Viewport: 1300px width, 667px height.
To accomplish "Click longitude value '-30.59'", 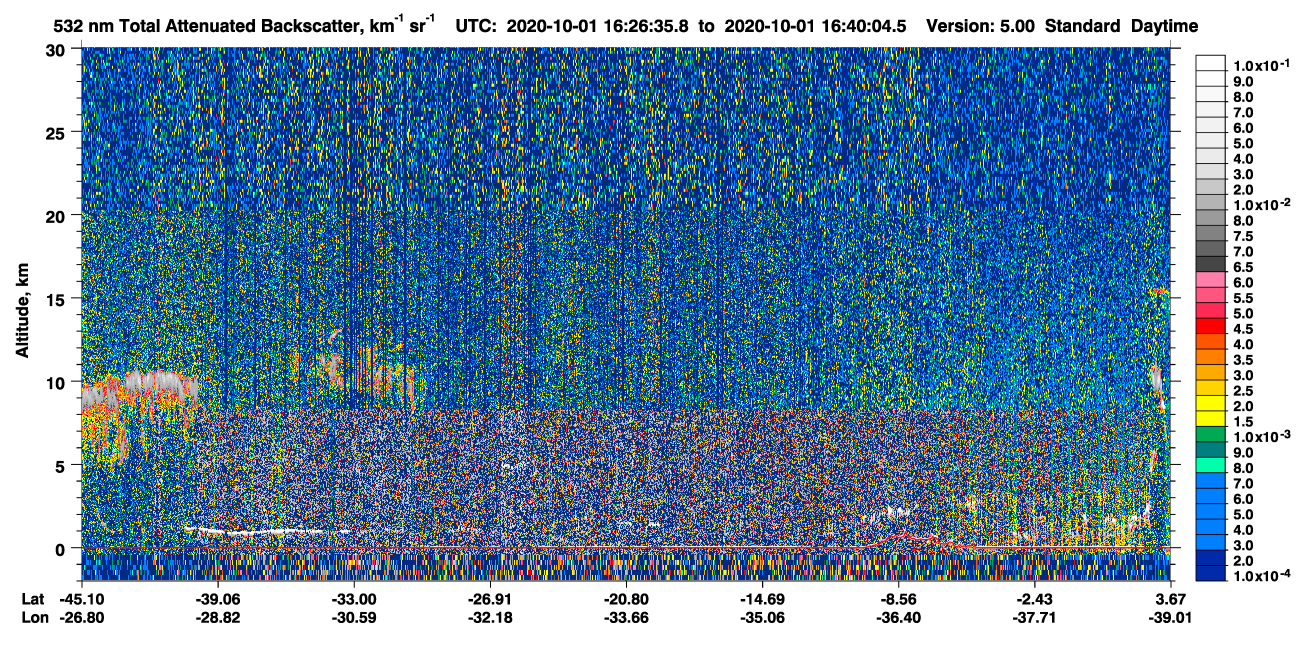I will coord(354,617).
